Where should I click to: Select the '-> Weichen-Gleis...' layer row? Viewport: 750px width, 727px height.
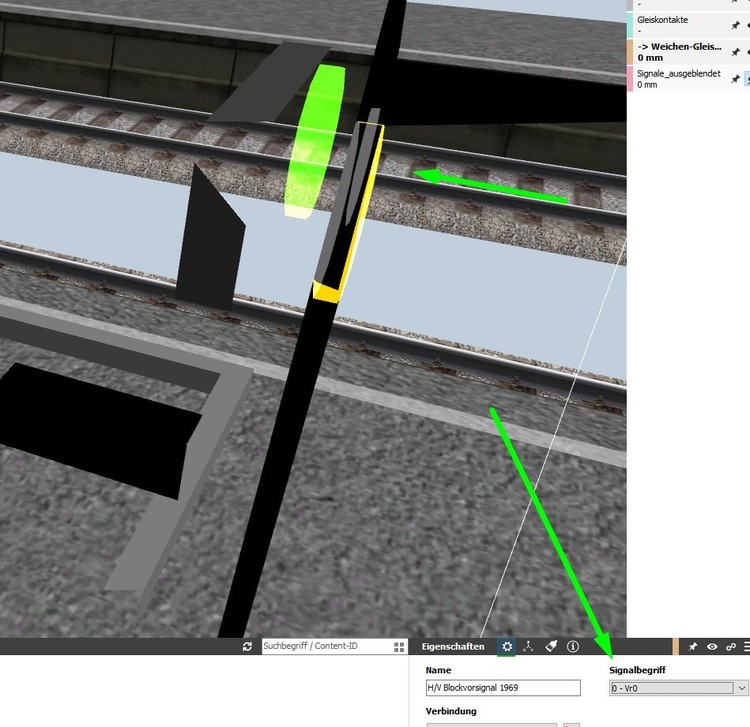[x=688, y=52]
